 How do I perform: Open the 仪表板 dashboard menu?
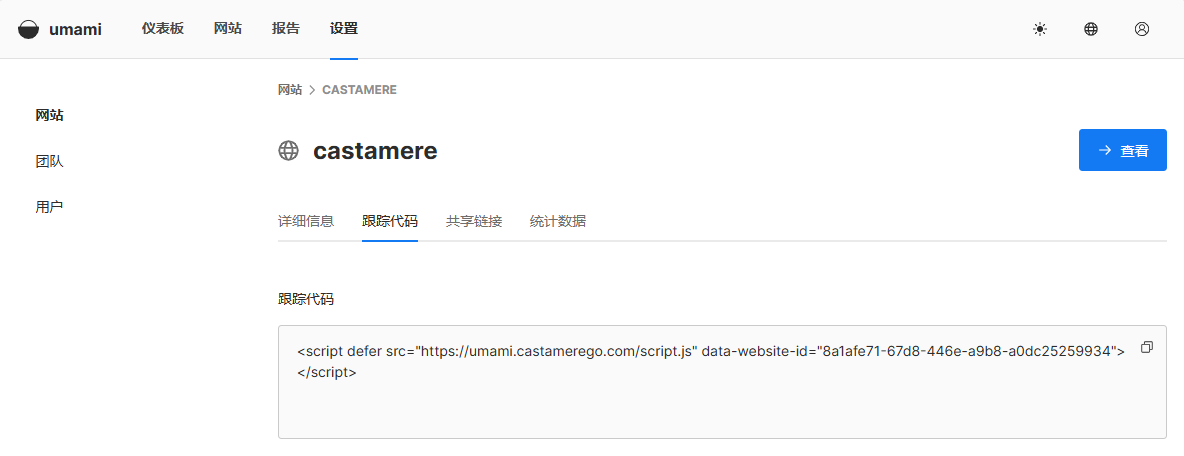coord(162,29)
